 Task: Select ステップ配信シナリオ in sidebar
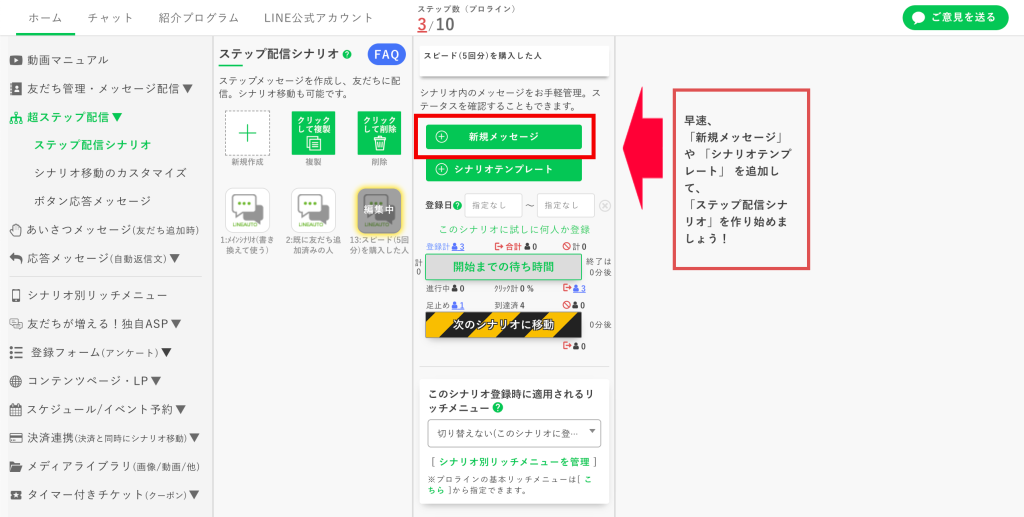(x=92, y=145)
